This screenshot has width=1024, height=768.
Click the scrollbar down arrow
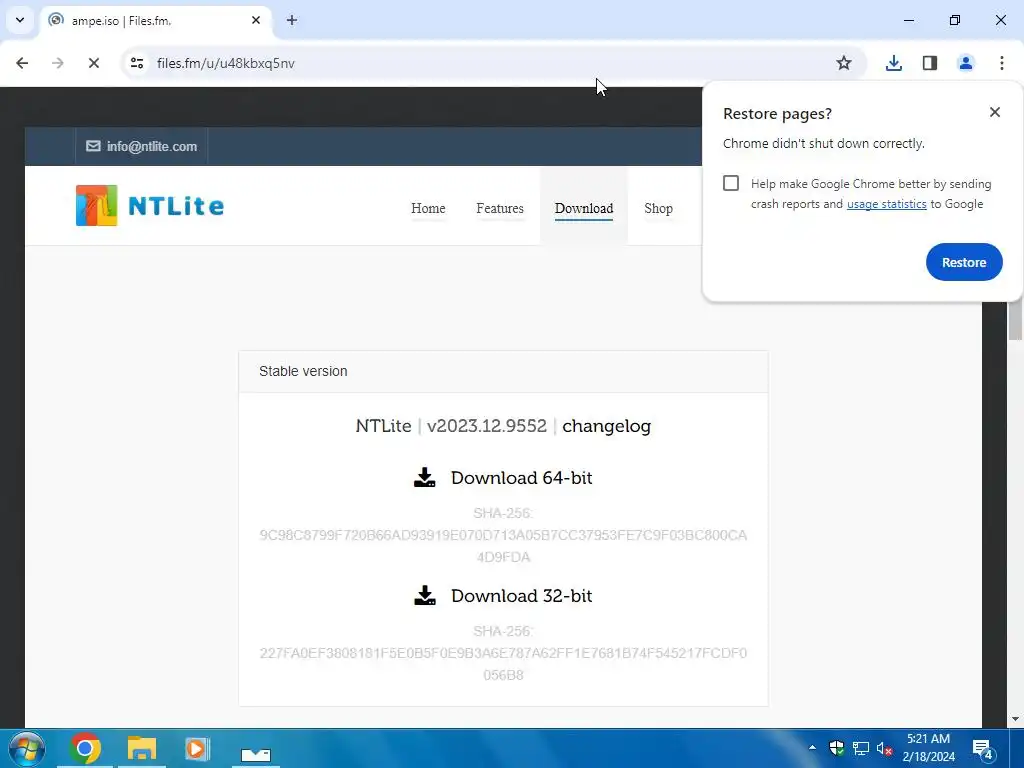point(1015,719)
